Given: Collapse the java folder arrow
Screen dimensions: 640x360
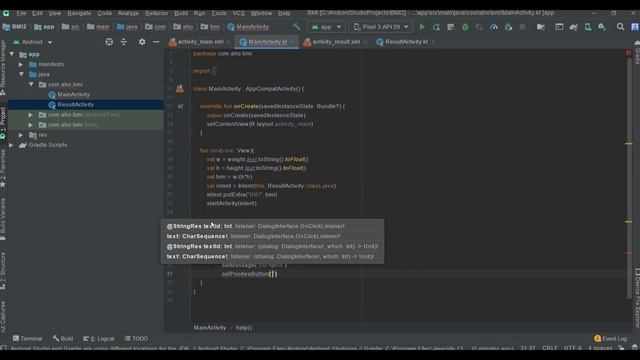Looking at the screenshot, I should point(21,74).
